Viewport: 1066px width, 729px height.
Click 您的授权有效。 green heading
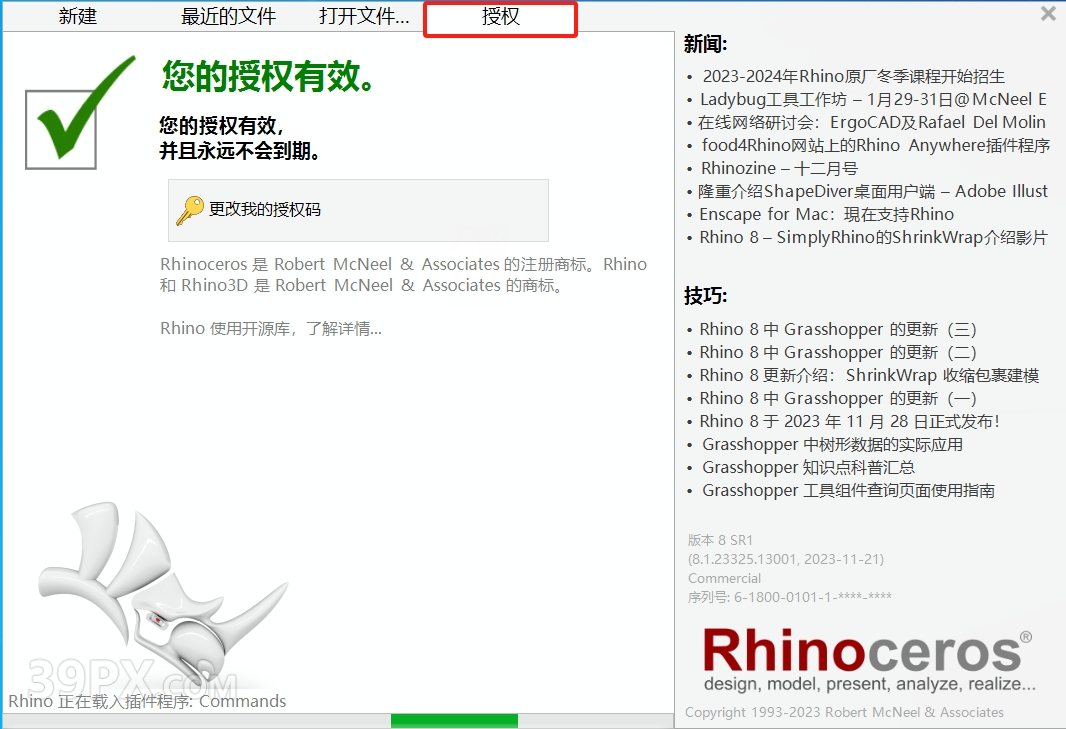(x=268, y=76)
